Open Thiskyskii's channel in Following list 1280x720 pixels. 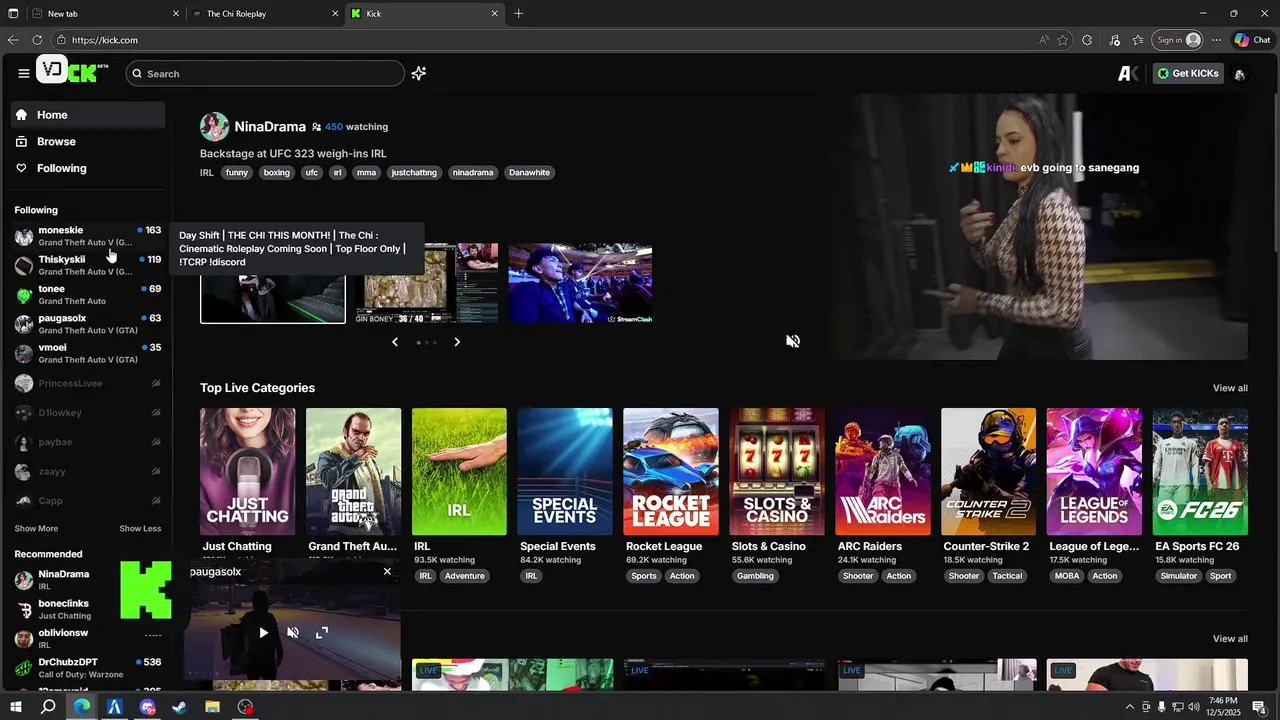[87, 265]
